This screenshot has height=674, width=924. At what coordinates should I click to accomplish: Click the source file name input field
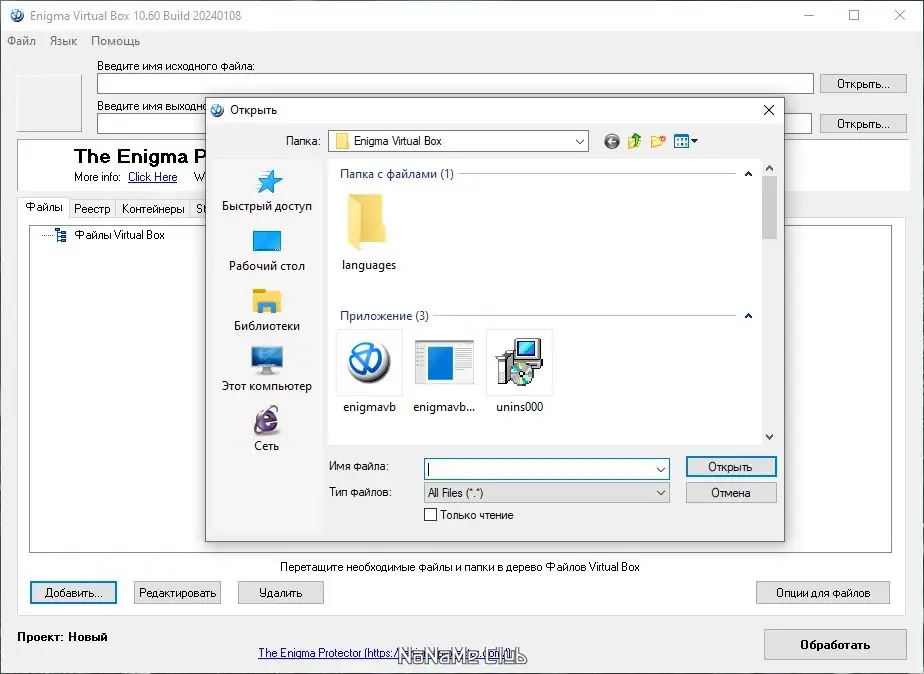[455, 84]
